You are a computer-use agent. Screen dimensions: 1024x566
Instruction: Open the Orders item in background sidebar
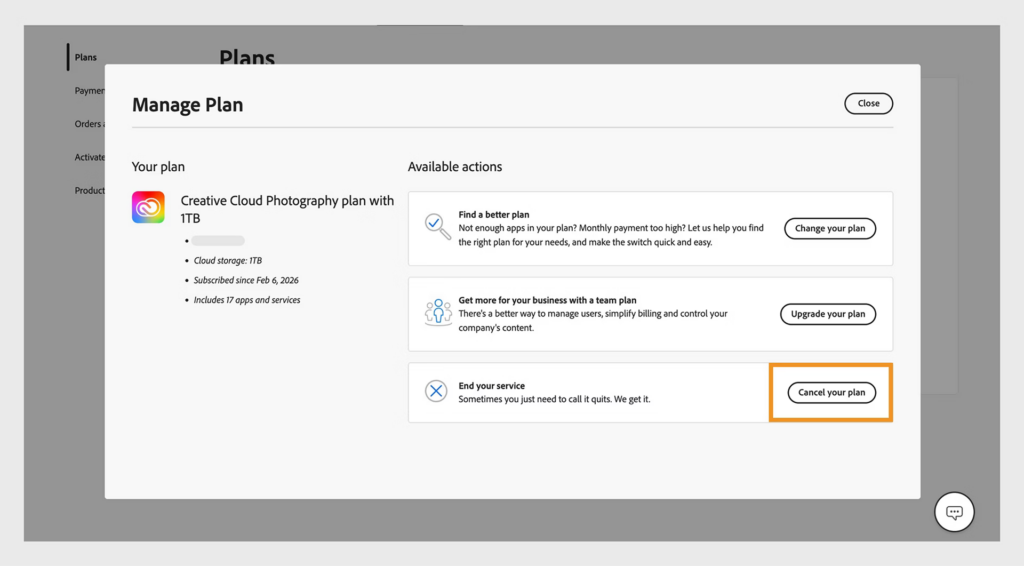[x=89, y=124]
